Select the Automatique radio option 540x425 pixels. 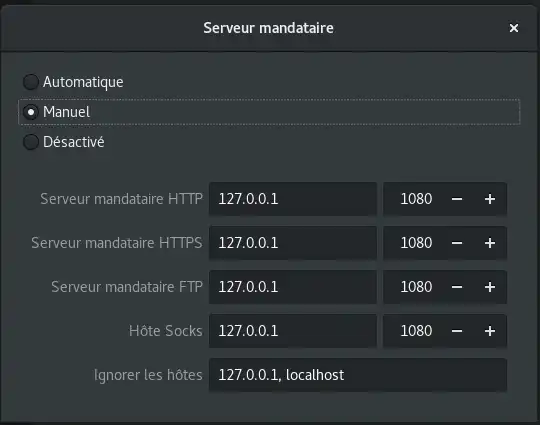pyautogui.click(x=31, y=82)
